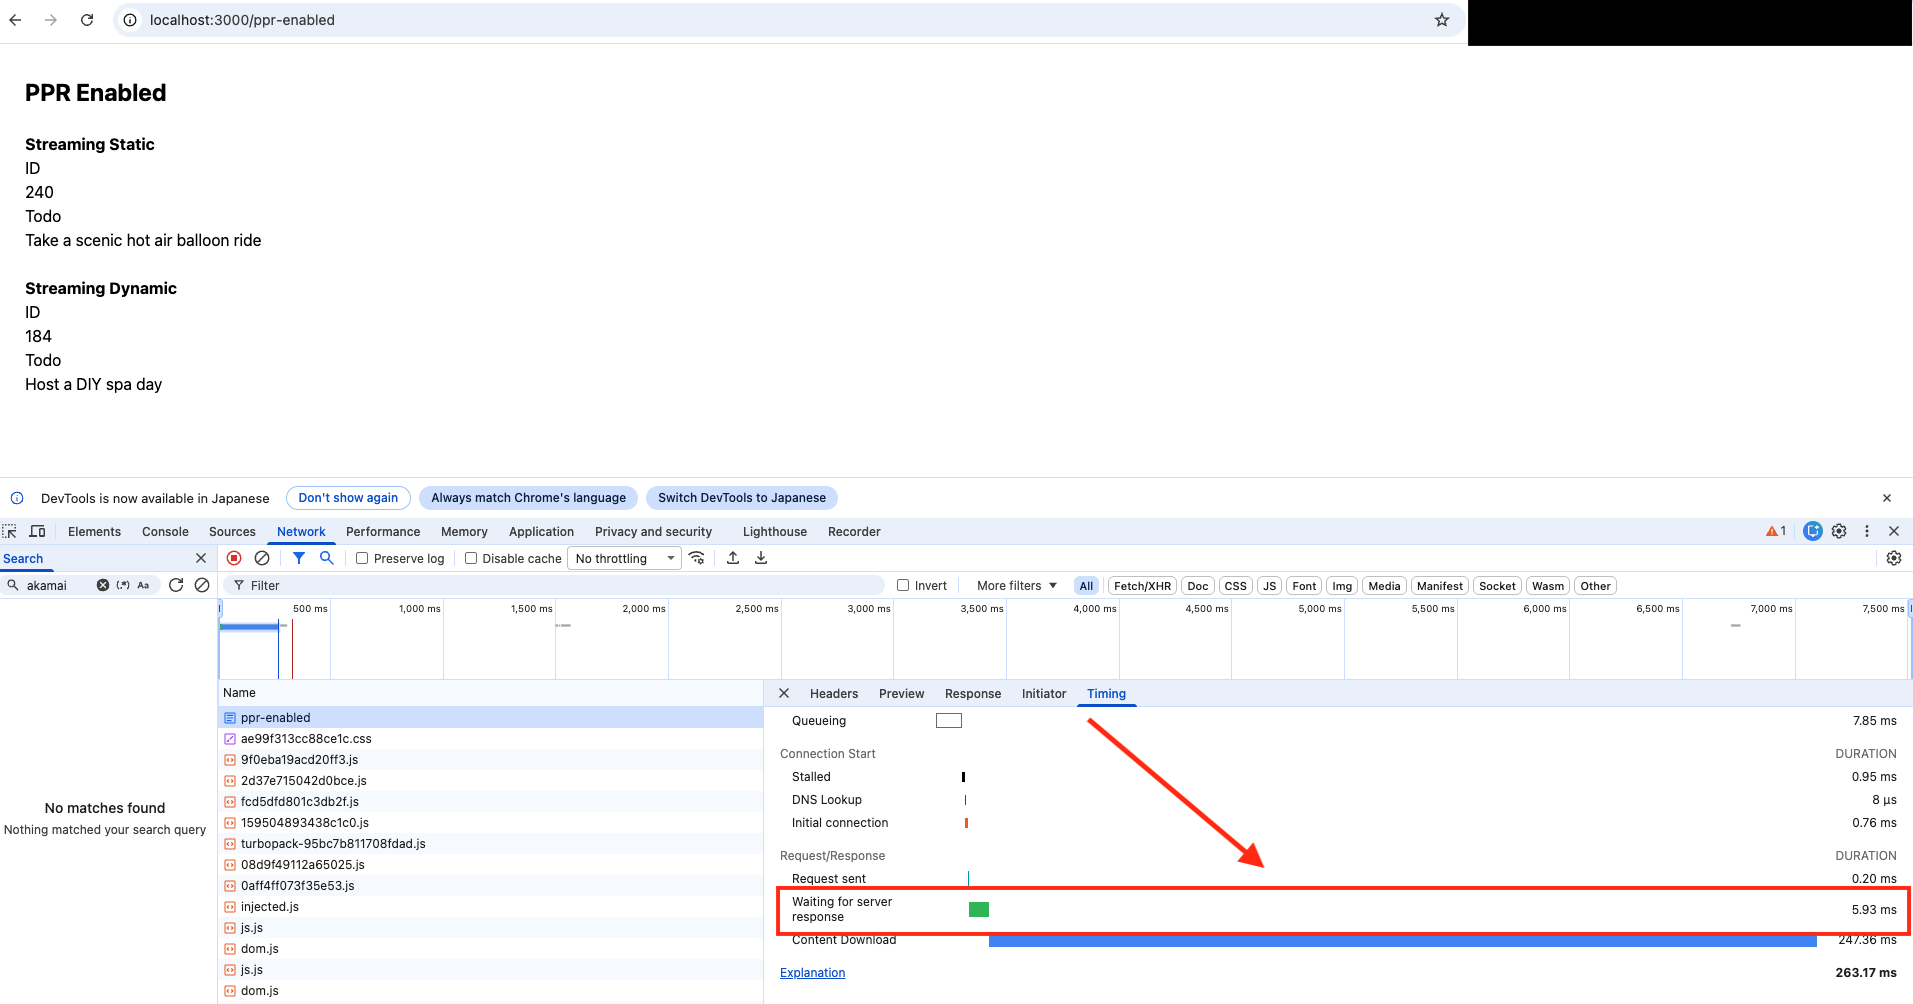Open the No throttling dropdown

625,559
